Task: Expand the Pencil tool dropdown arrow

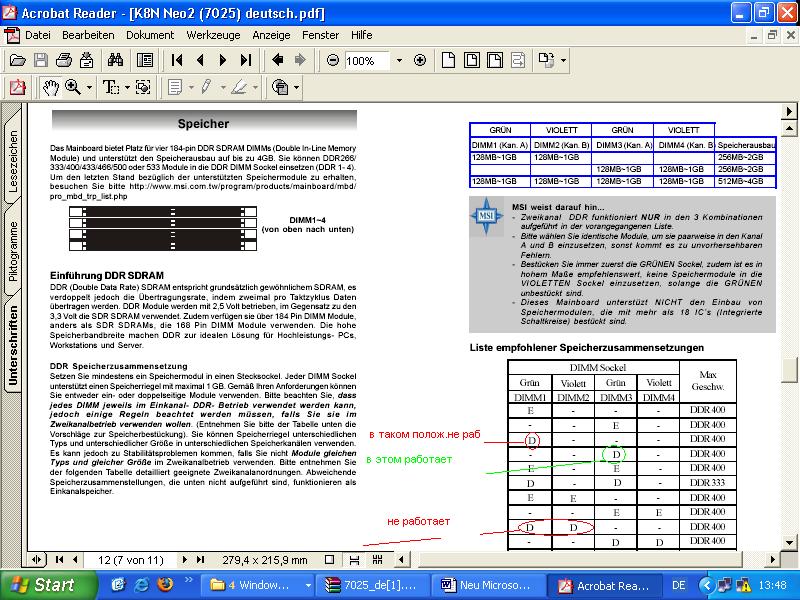Action: [x=223, y=87]
